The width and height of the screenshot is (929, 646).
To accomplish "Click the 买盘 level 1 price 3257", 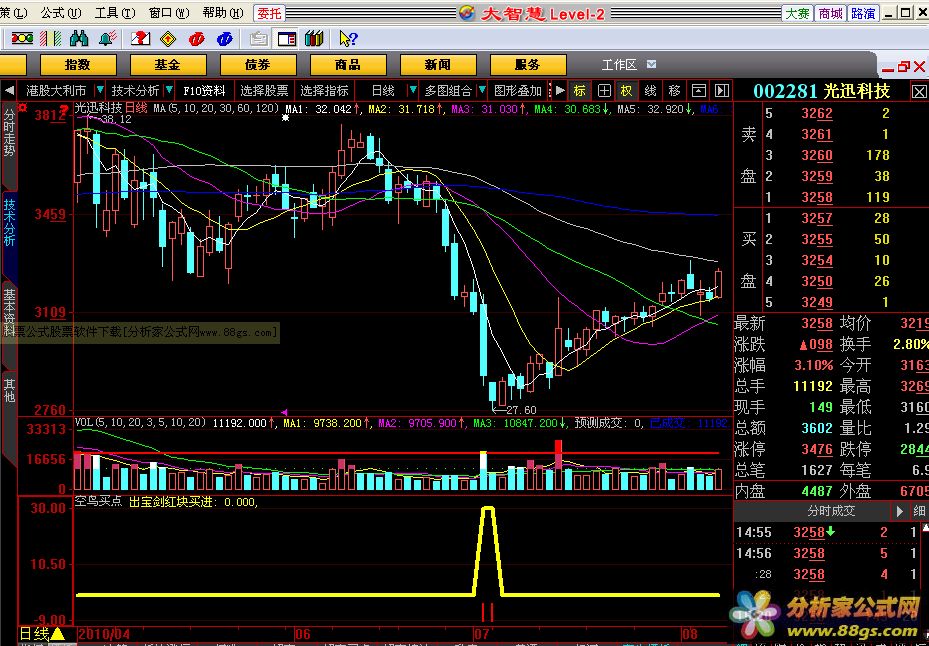I will pyautogui.click(x=817, y=218).
